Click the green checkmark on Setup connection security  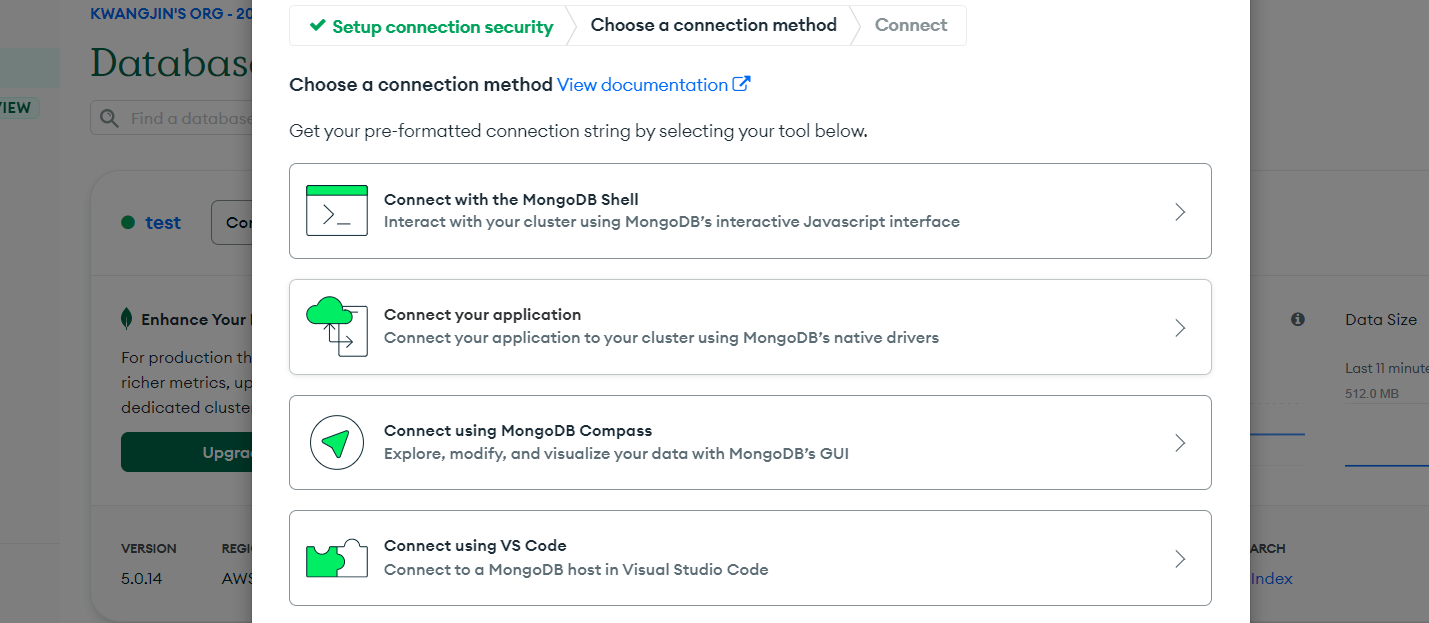tap(318, 26)
